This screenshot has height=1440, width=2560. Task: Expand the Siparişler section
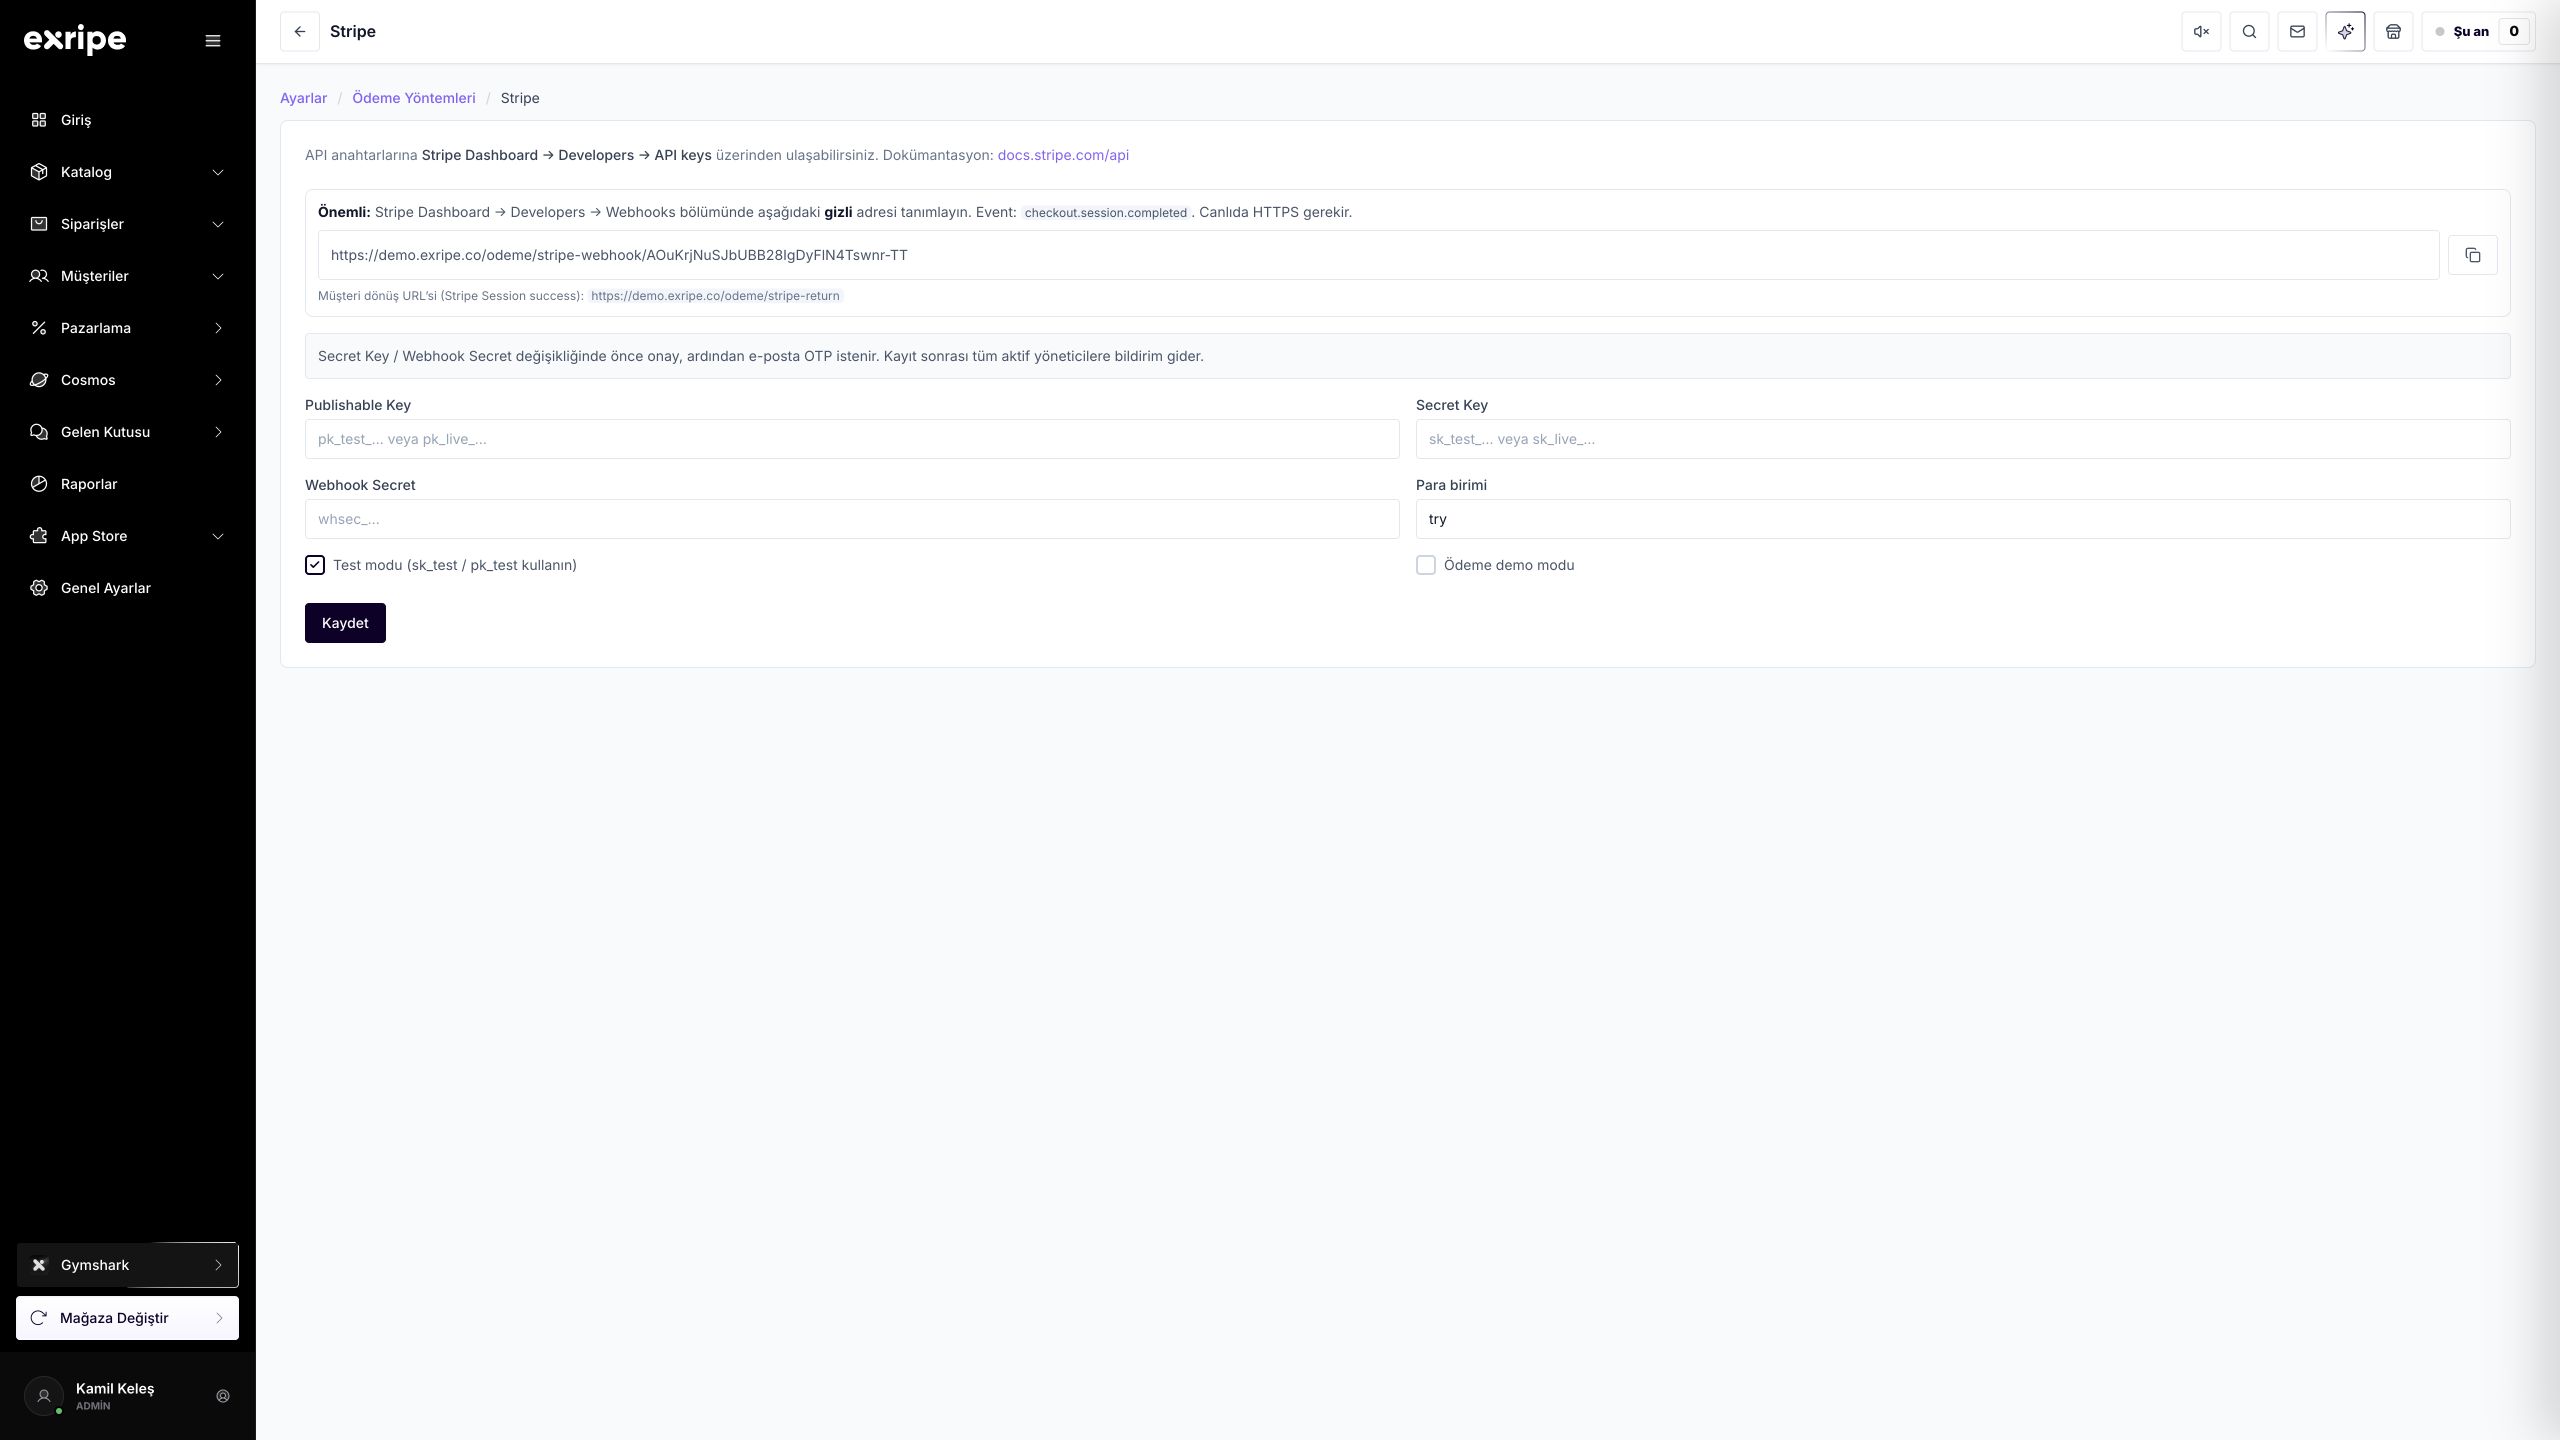[127, 224]
